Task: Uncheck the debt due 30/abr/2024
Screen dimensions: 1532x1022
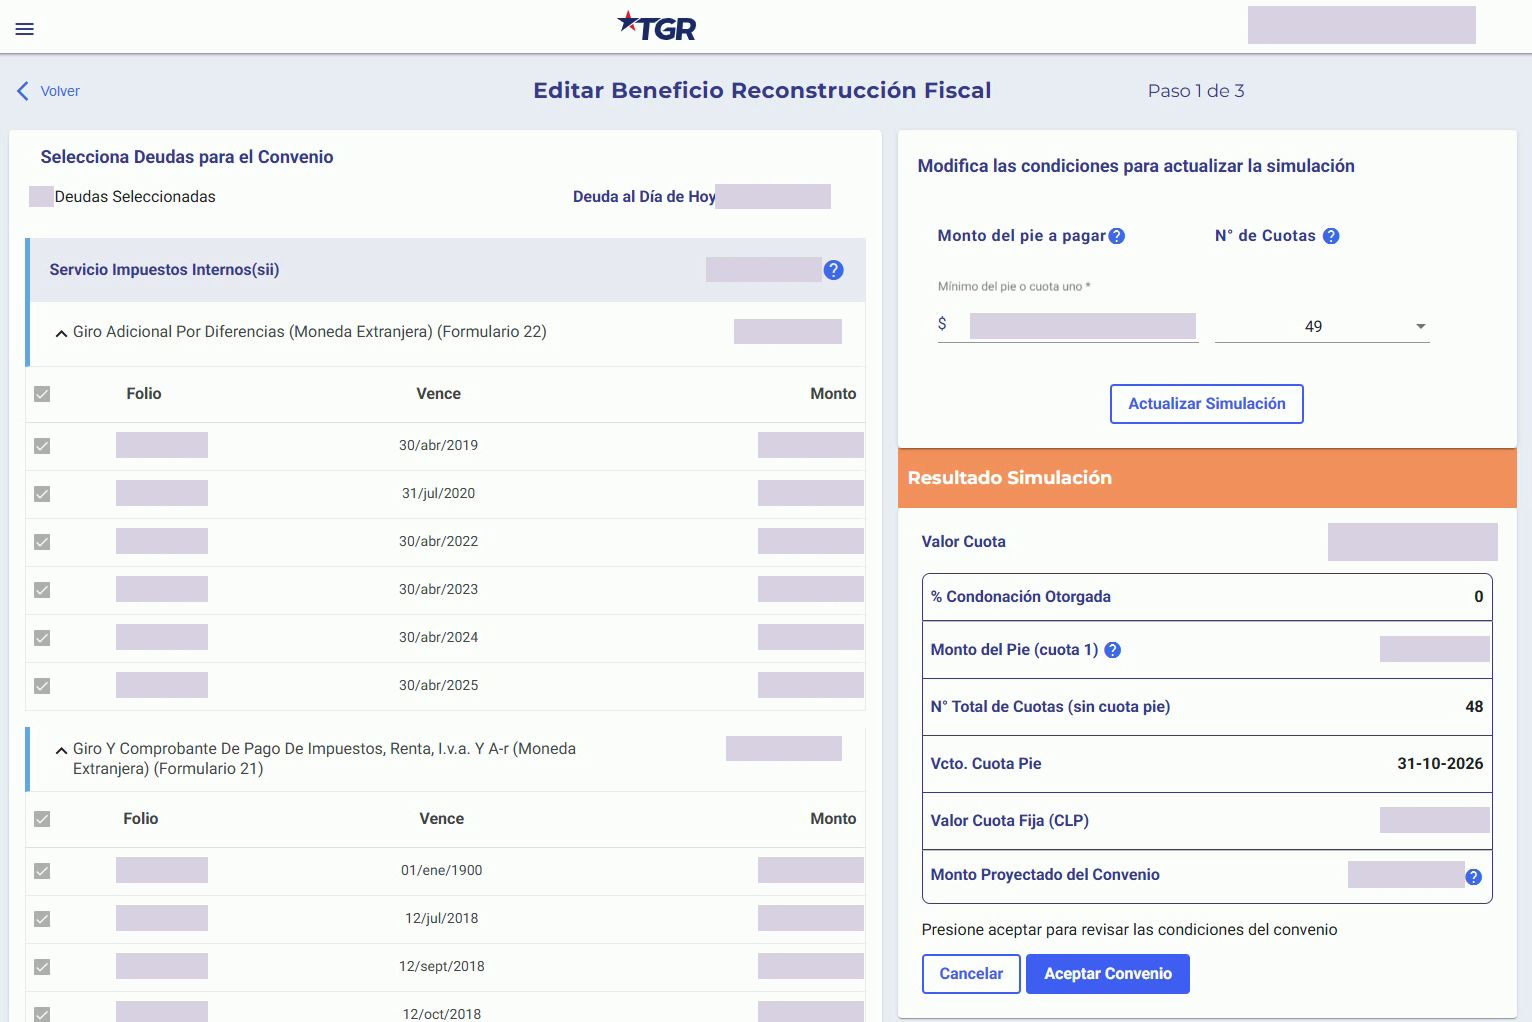Action: [42, 638]
